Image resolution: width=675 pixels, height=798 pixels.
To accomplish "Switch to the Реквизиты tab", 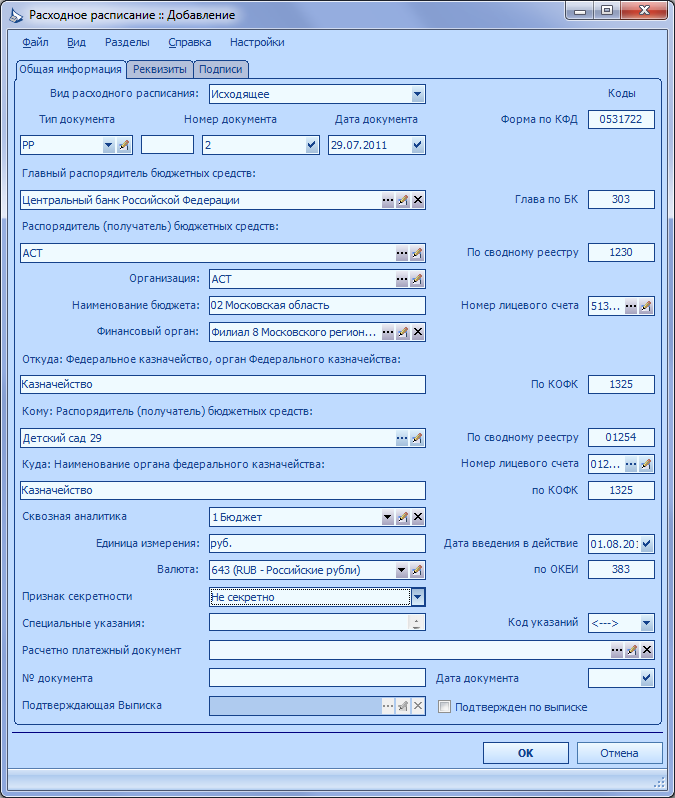I will click(160, 69).
